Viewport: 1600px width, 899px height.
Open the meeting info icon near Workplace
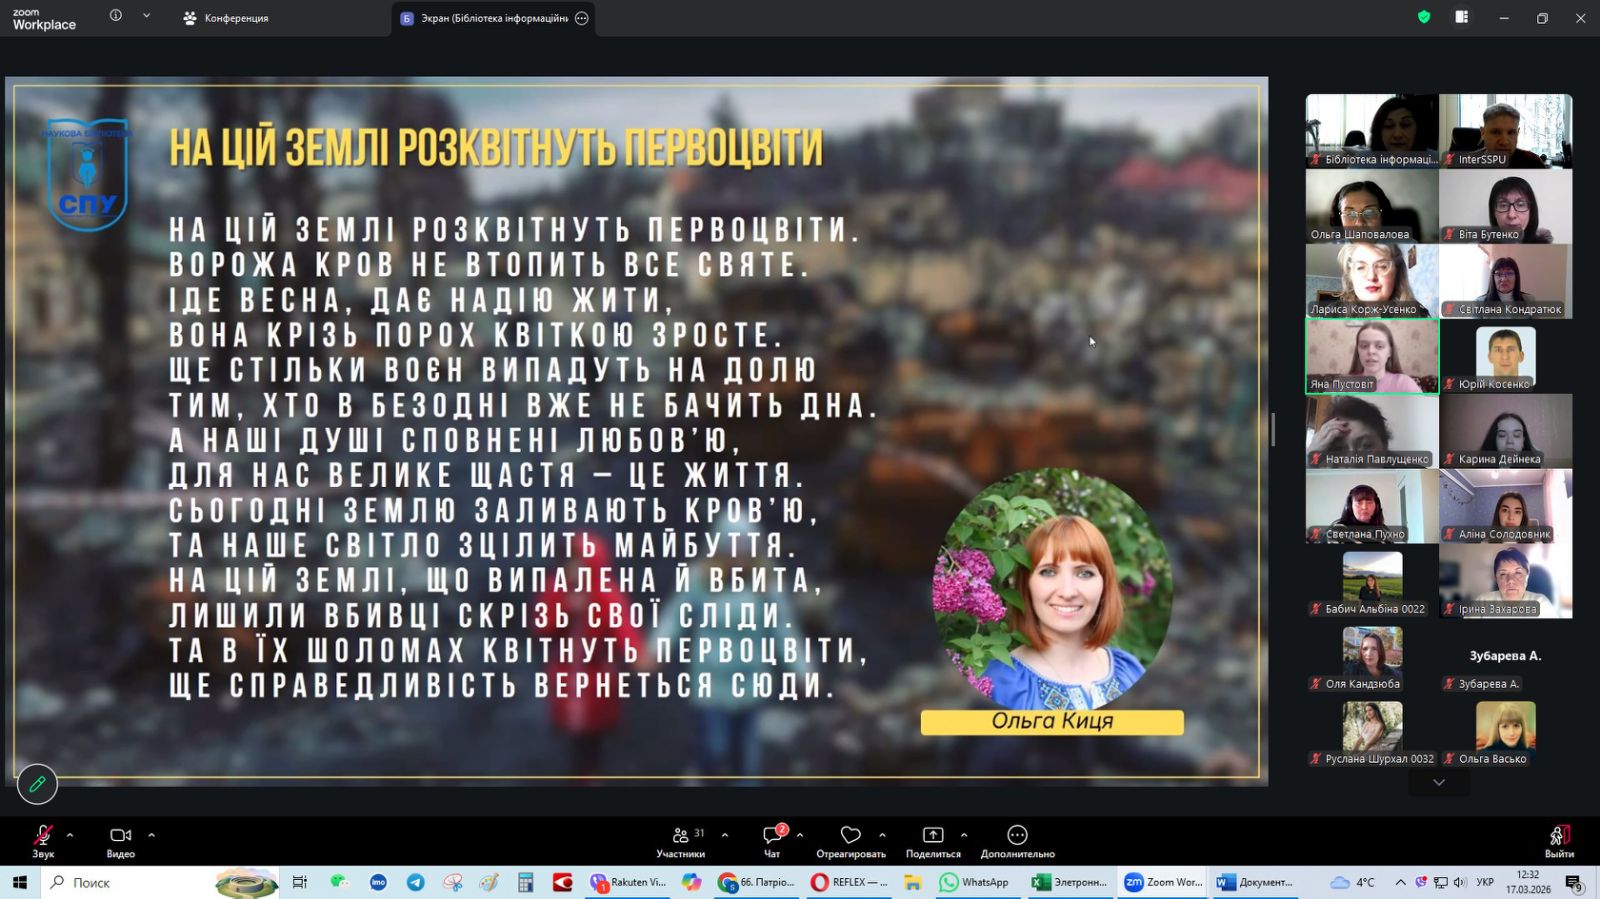point(116,16)
